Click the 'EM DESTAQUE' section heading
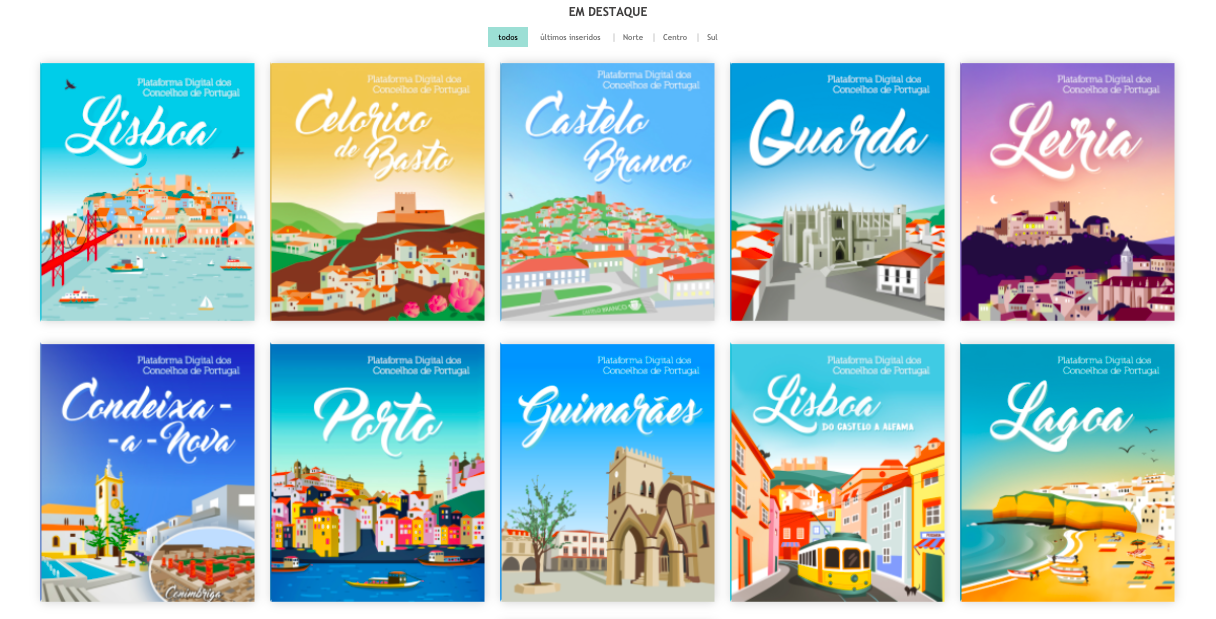 607,12
